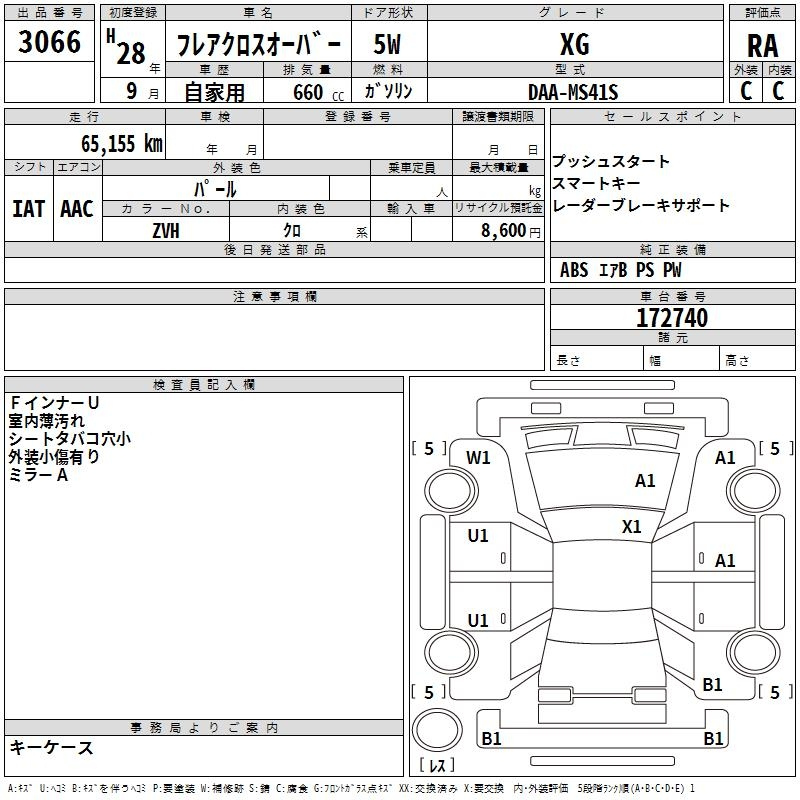
Task: Click the 譲渡書類期限 header
Action: pos(498,116)
